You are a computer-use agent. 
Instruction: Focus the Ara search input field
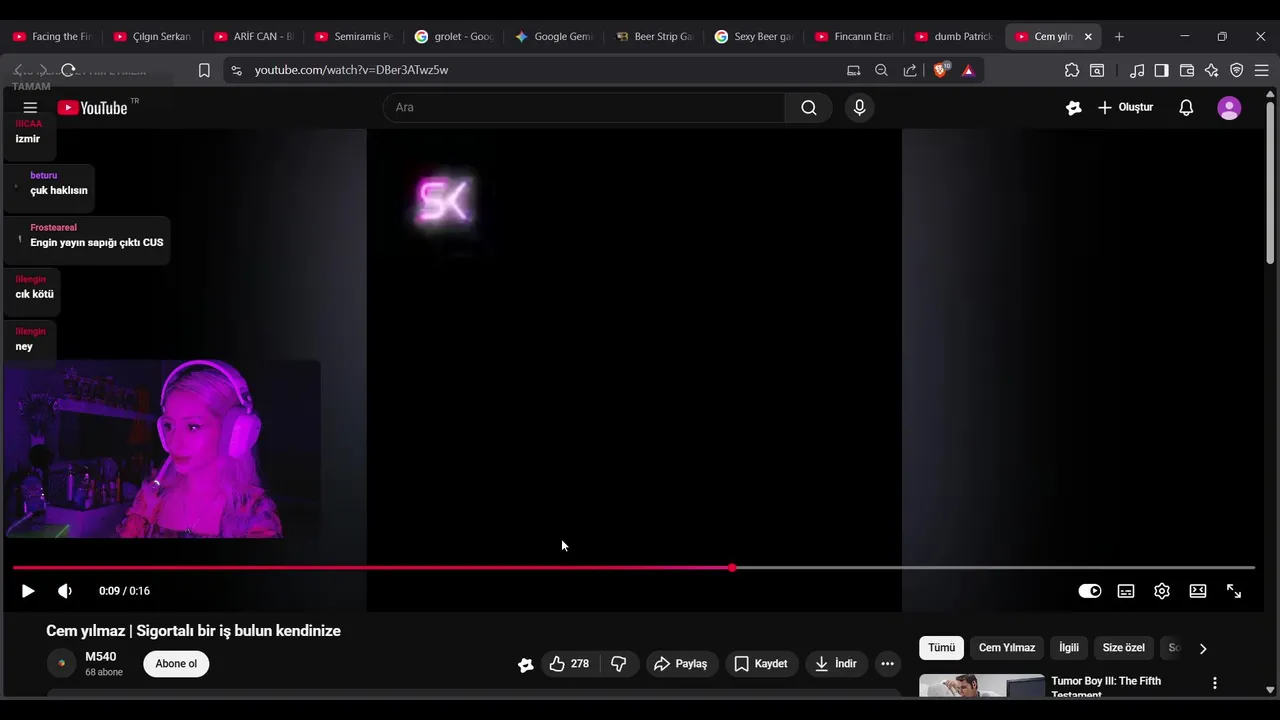584,108
